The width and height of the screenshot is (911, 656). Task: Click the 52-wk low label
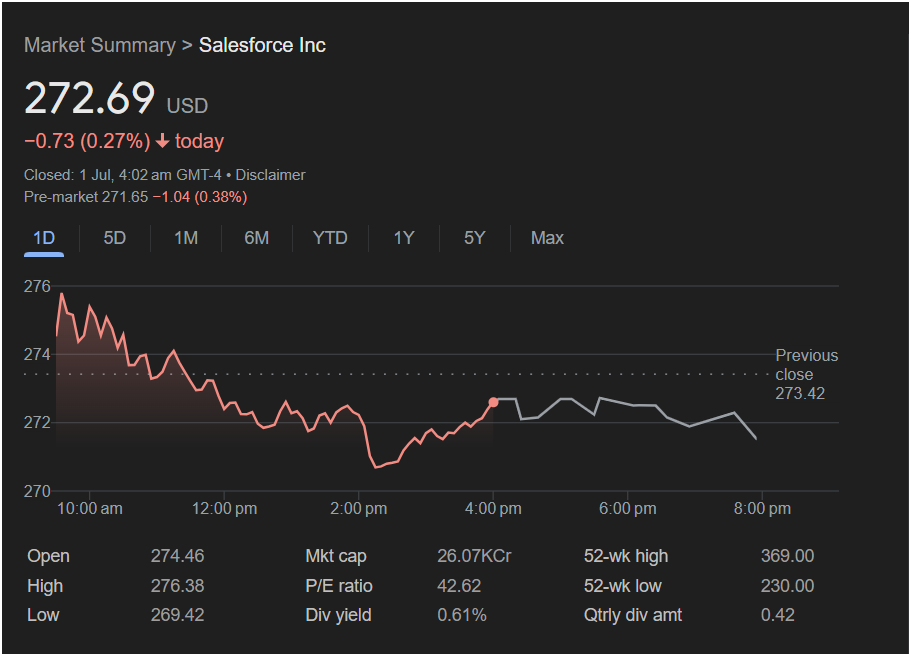coord(622,586)
